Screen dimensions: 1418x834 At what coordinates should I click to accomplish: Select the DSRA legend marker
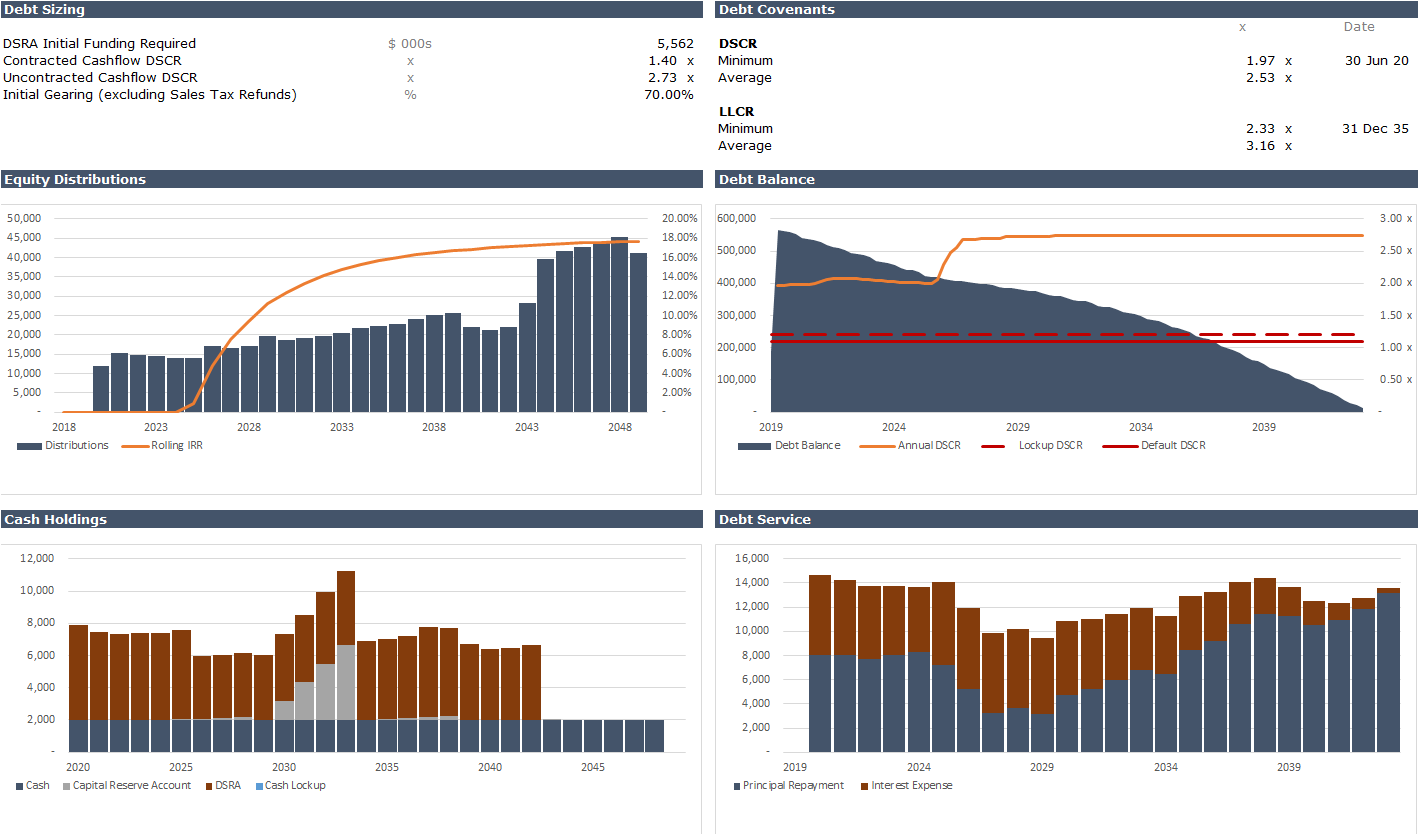[x=209, y=785]
